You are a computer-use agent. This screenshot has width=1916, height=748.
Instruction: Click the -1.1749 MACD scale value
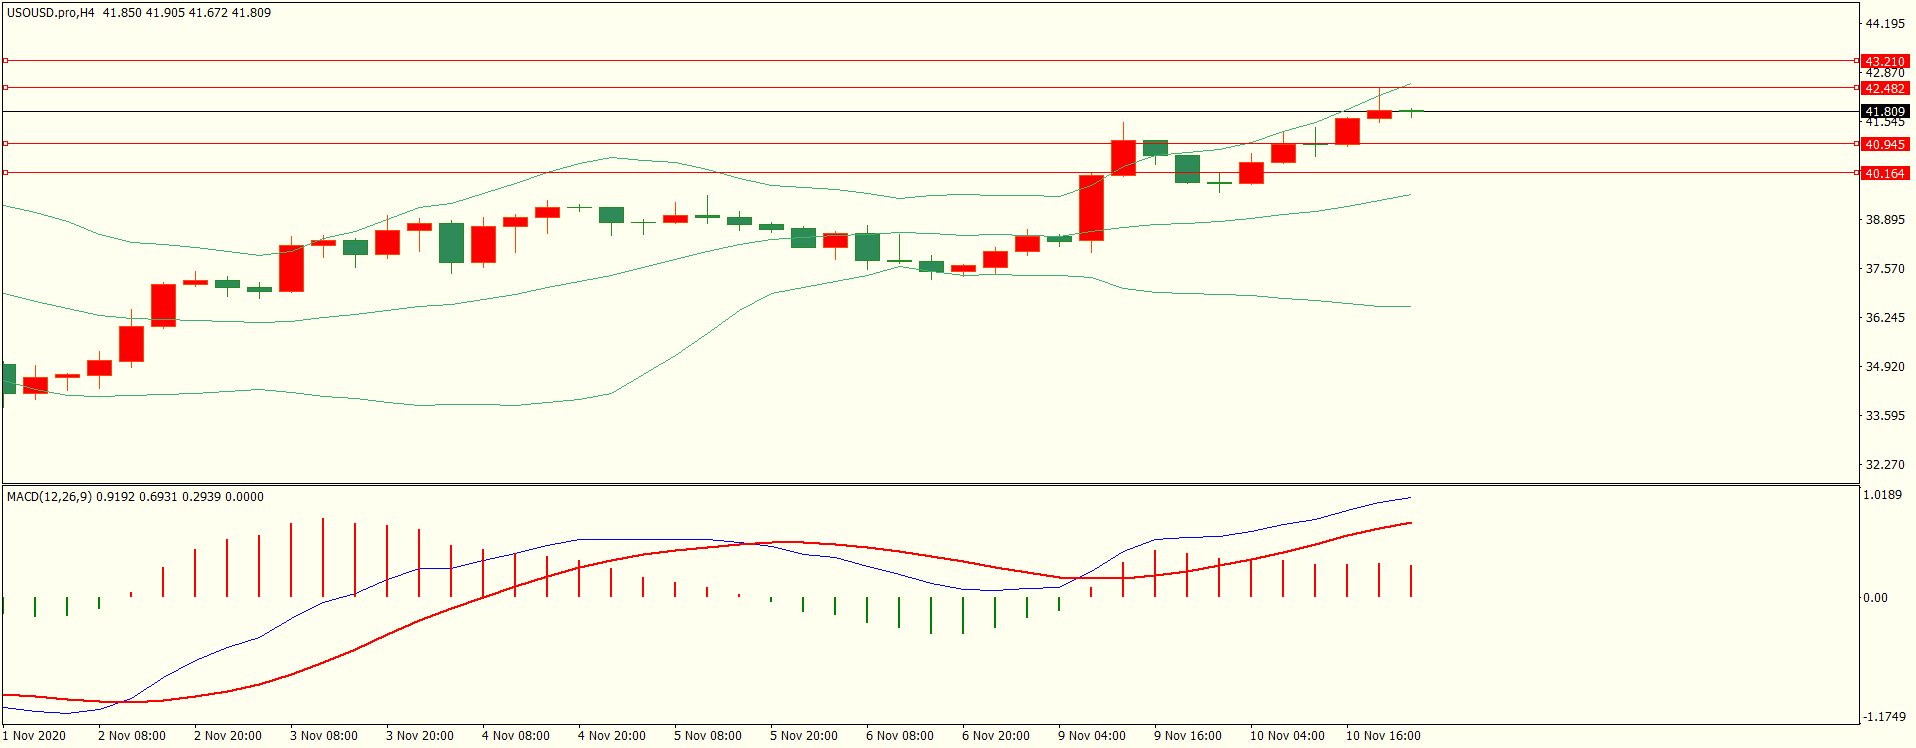1884,716
